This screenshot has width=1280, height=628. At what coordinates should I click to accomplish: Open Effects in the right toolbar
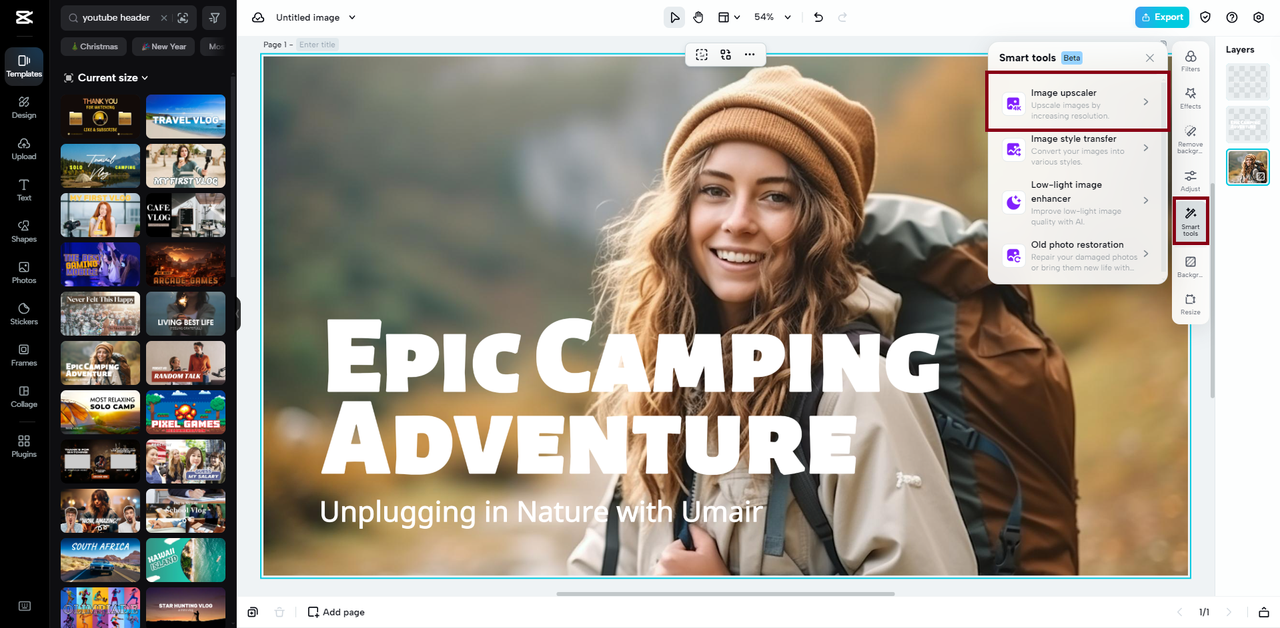(1190, 98)
